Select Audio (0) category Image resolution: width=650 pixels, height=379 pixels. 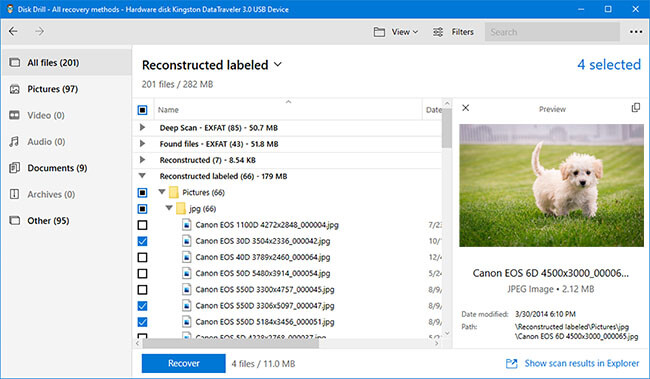pyautogui.click(x=66, y=141)
